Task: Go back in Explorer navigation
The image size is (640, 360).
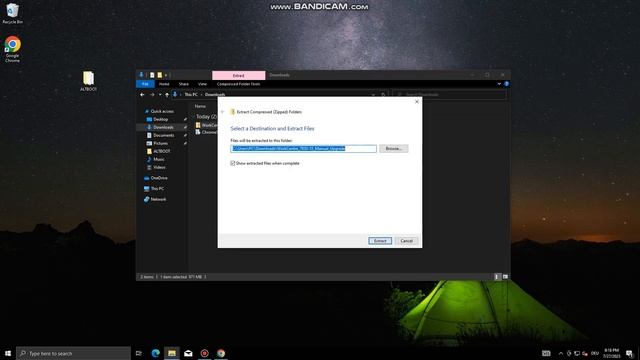Action: (142, 95)
